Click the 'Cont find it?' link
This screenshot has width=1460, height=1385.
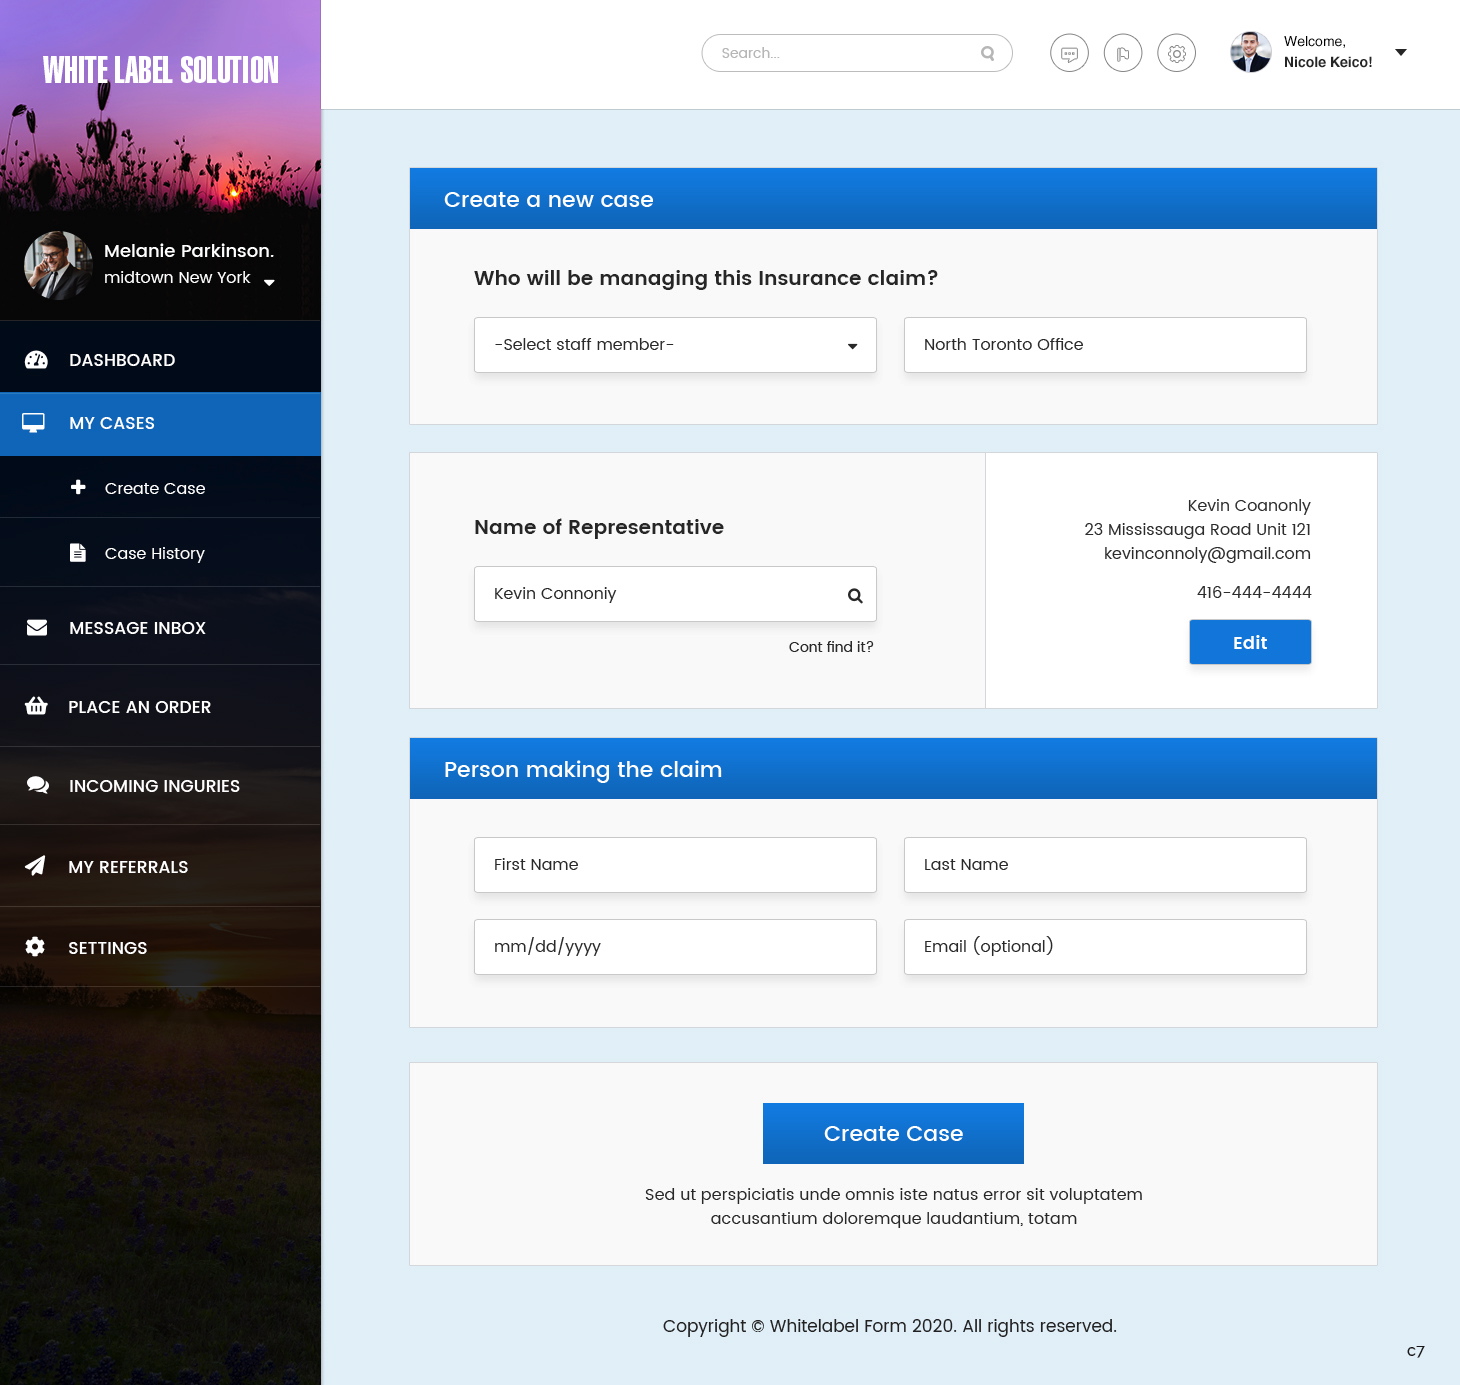tap(831, 647)
